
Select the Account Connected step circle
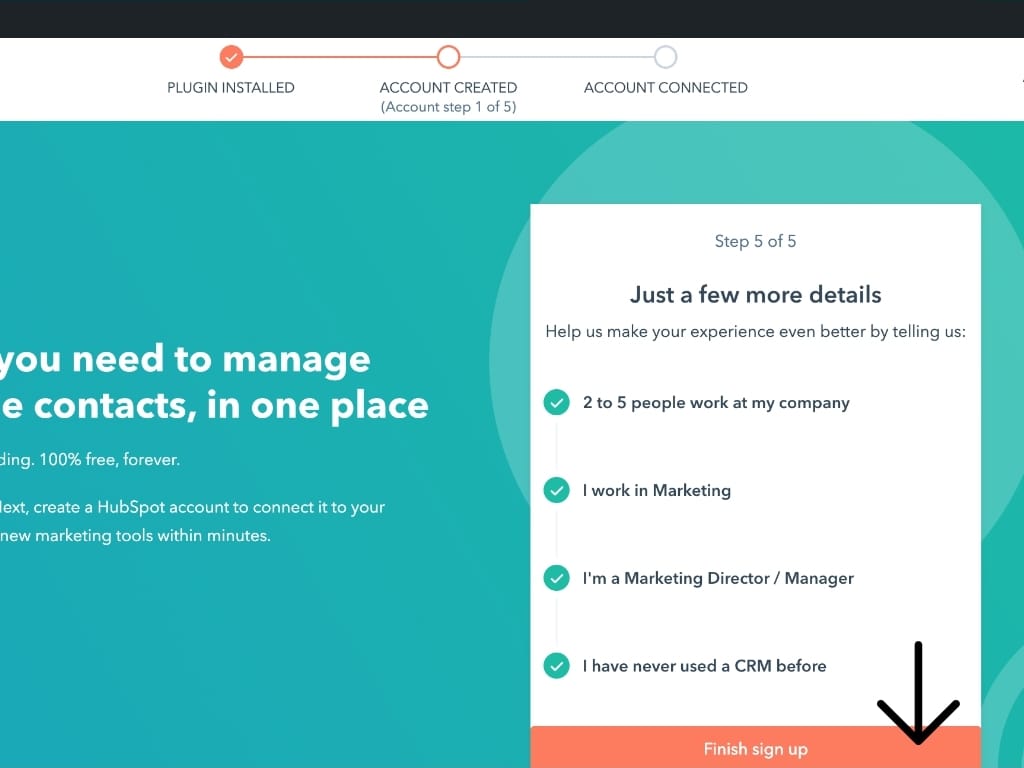click(665, 57)
